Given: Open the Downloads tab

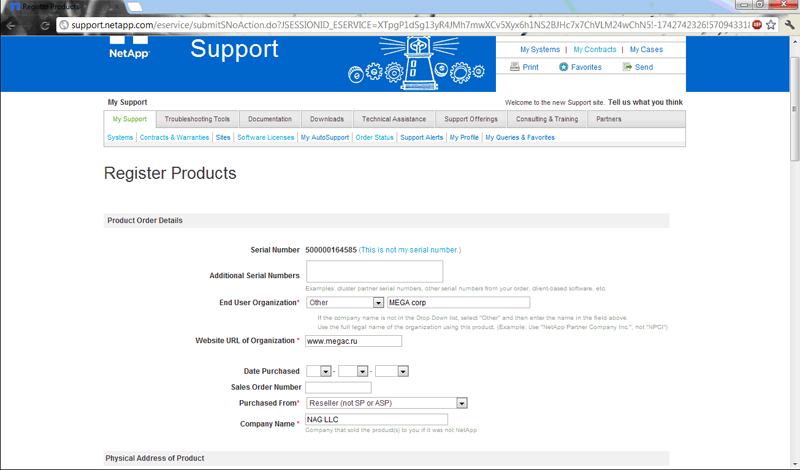Looking at the screenshot, I should 326,119.
